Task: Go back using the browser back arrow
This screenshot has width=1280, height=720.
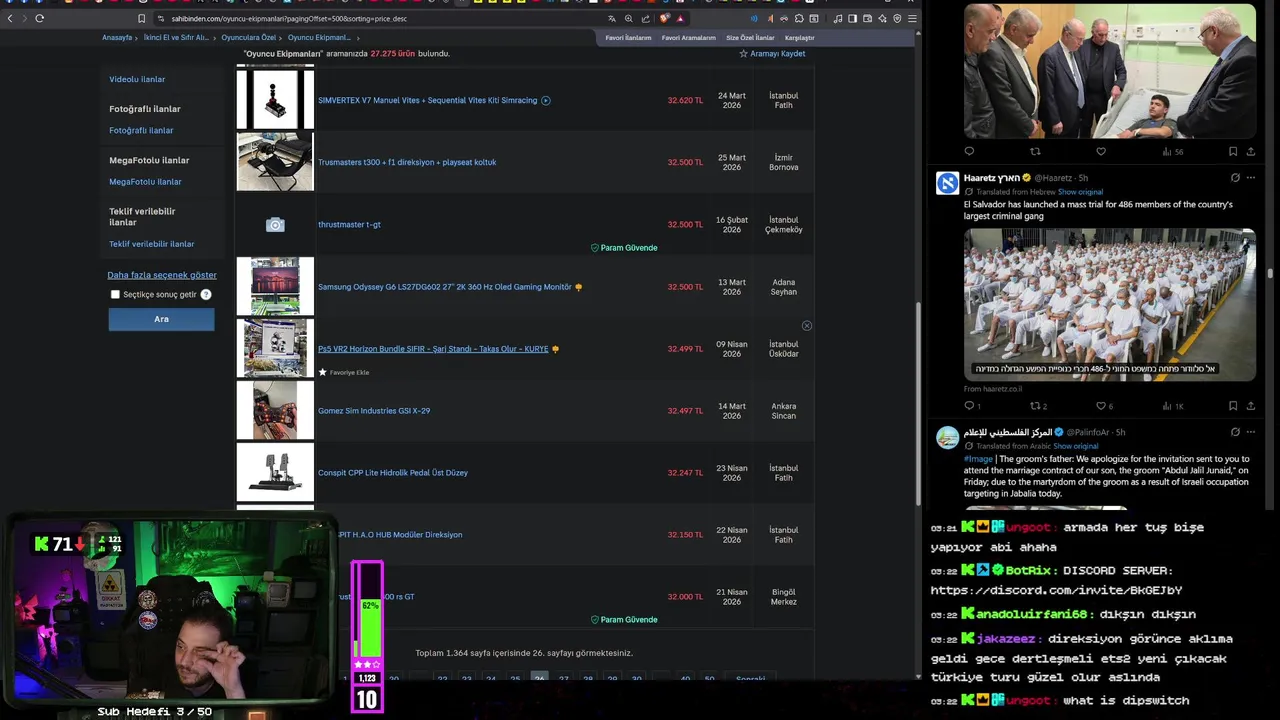Action: click(11, 18)
